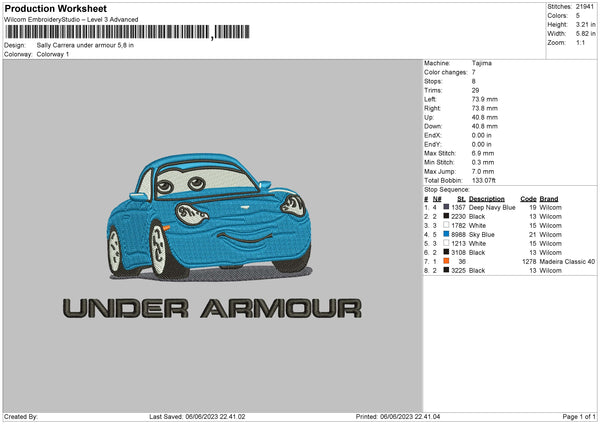Select the white swatch for thread 1782
This screenshot has height=424, width=600.
[x=446, y=225]
